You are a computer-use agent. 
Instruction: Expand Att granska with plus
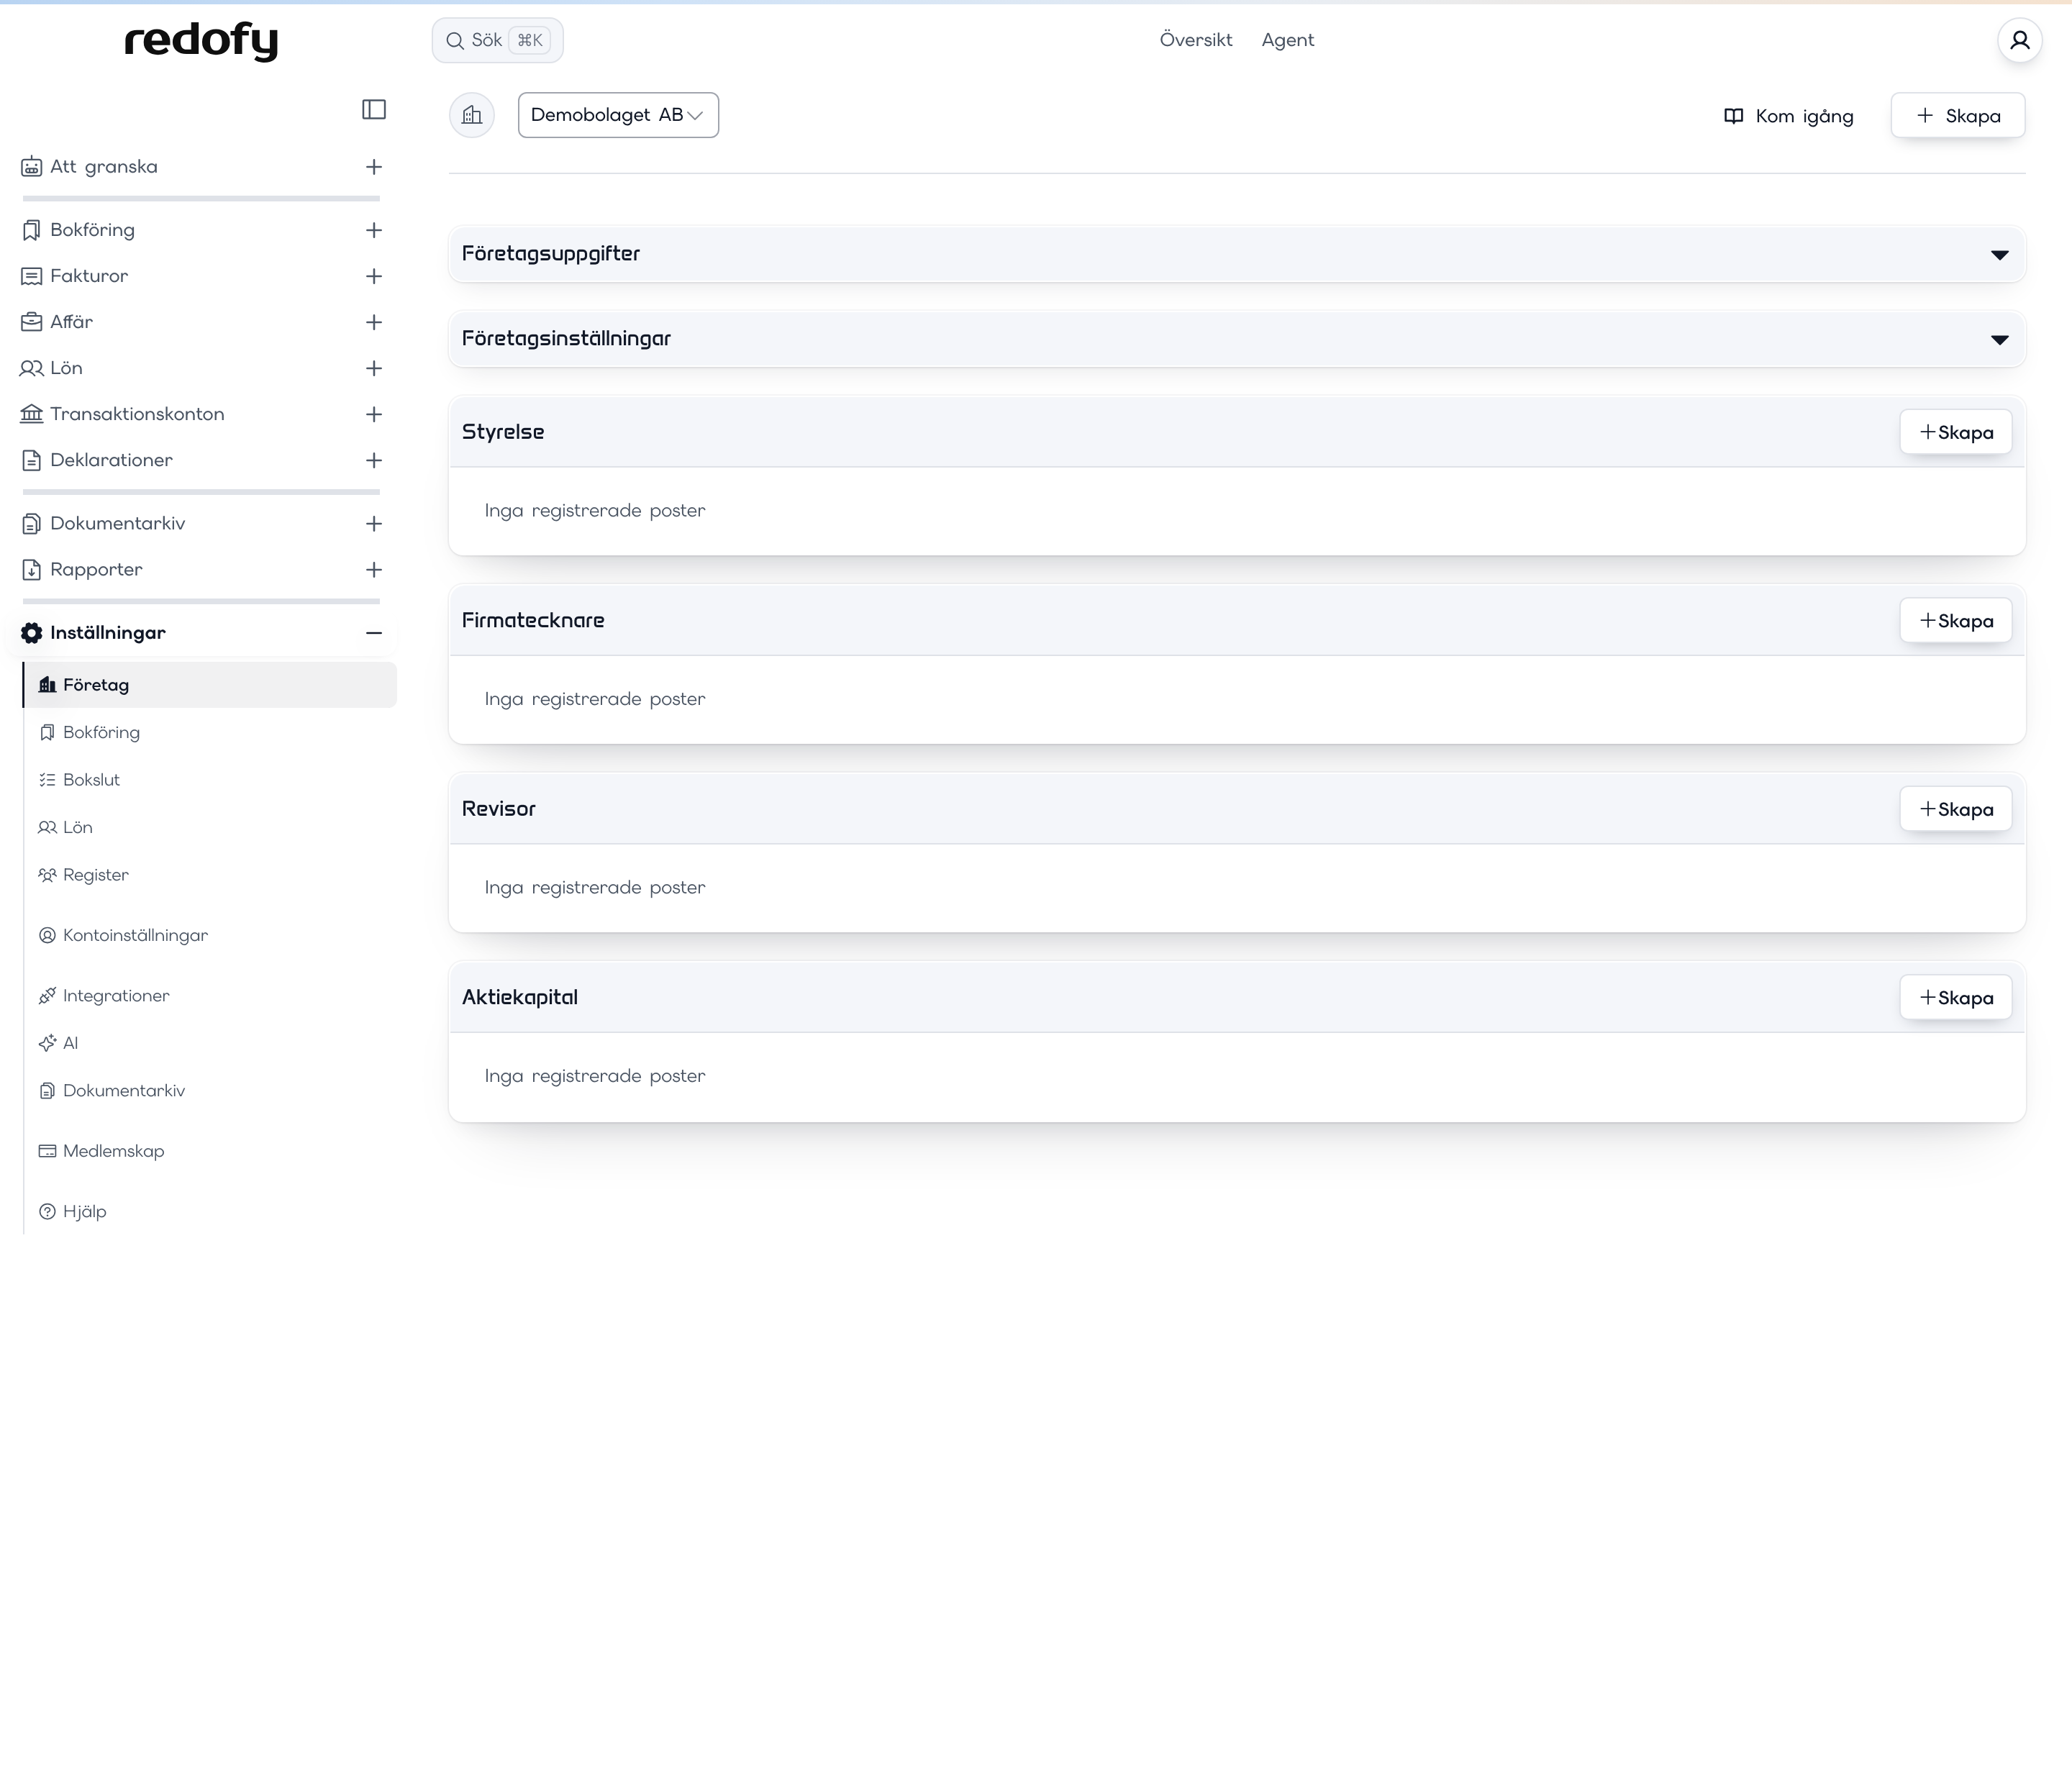click(x=374, y=167)
